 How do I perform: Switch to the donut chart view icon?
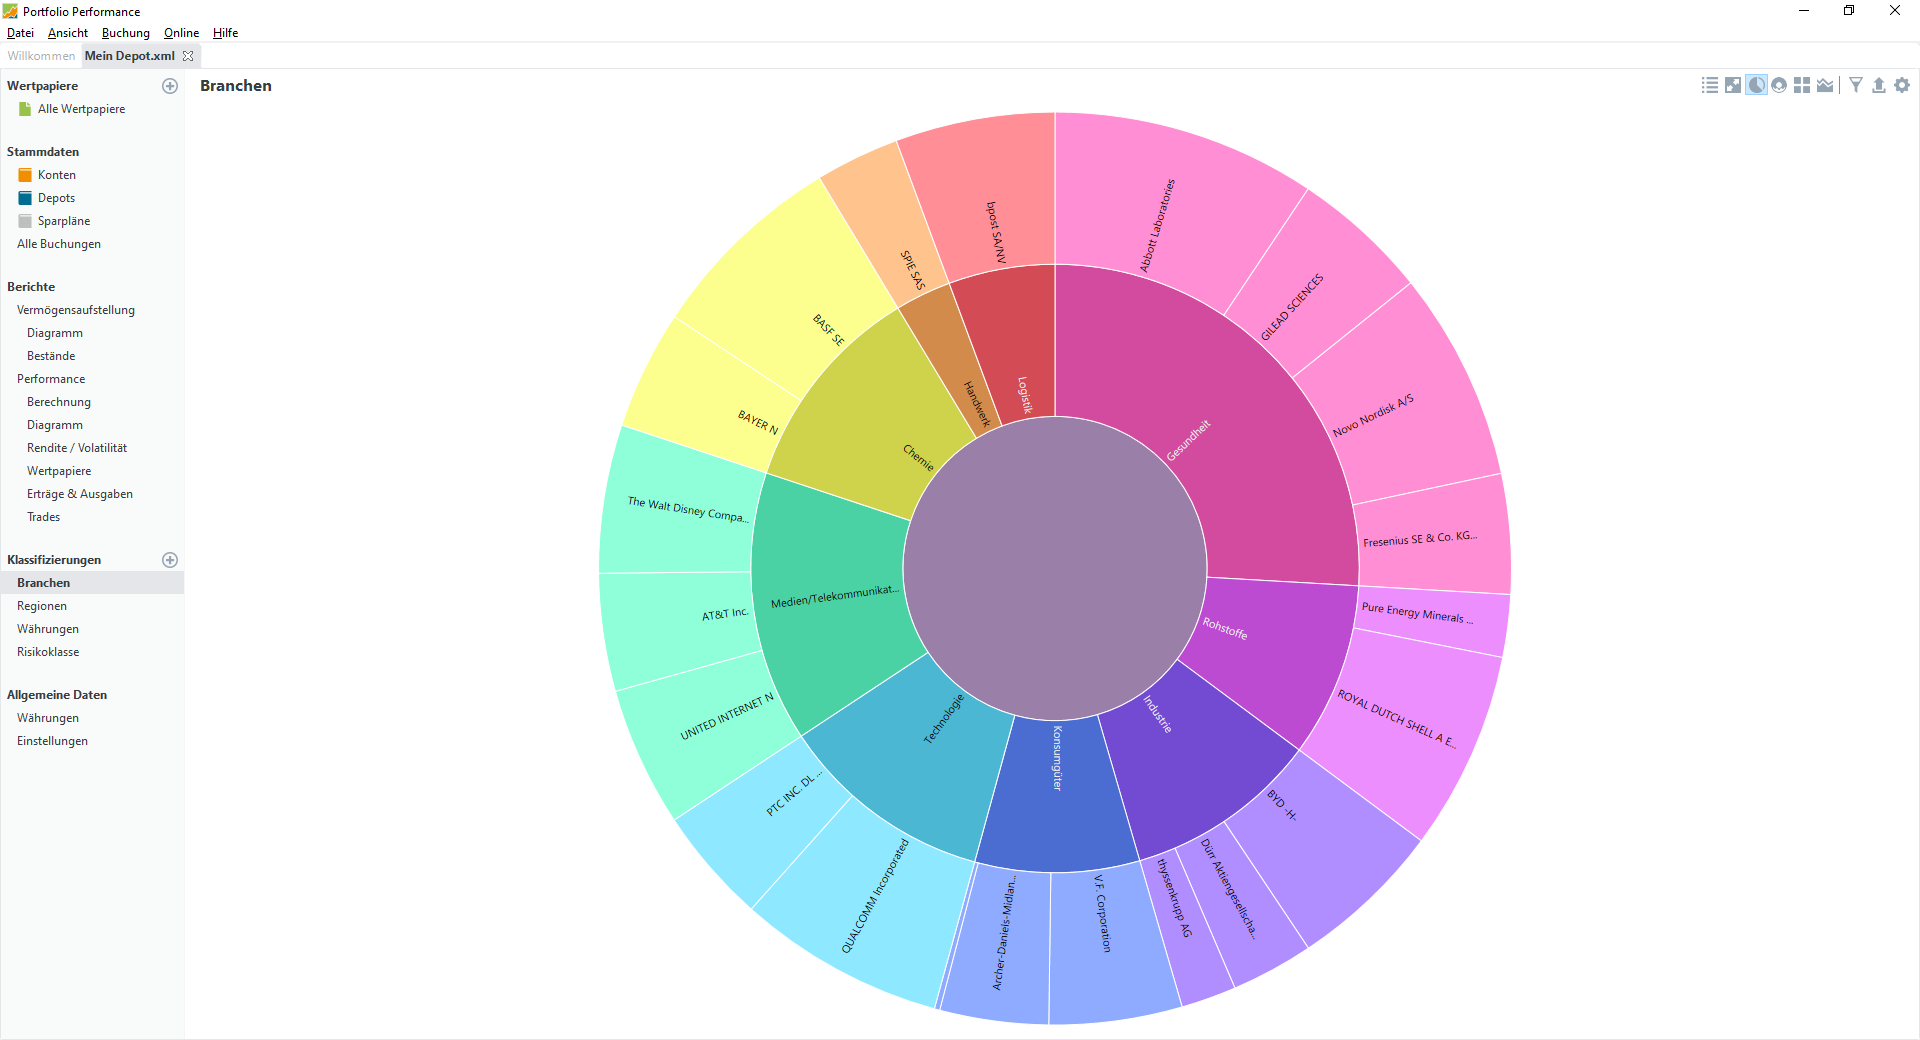click(x=1779, y=86)
